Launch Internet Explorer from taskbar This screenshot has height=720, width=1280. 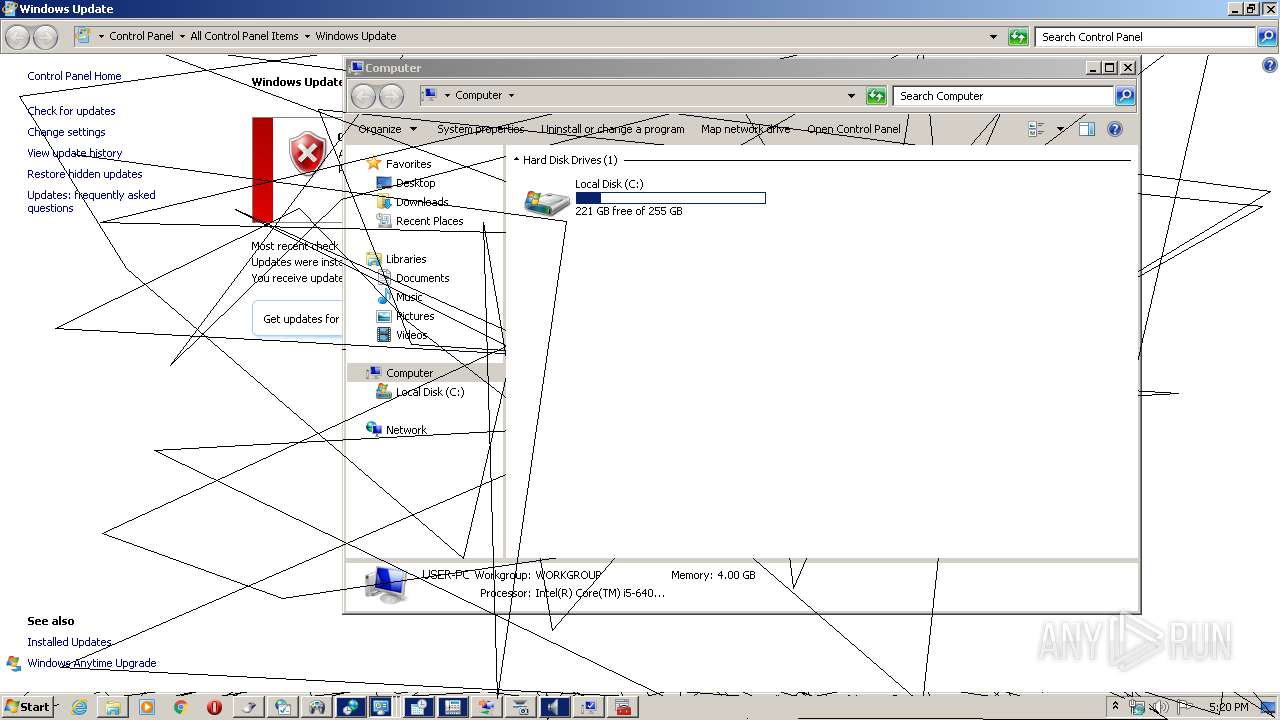pos(79,707)
